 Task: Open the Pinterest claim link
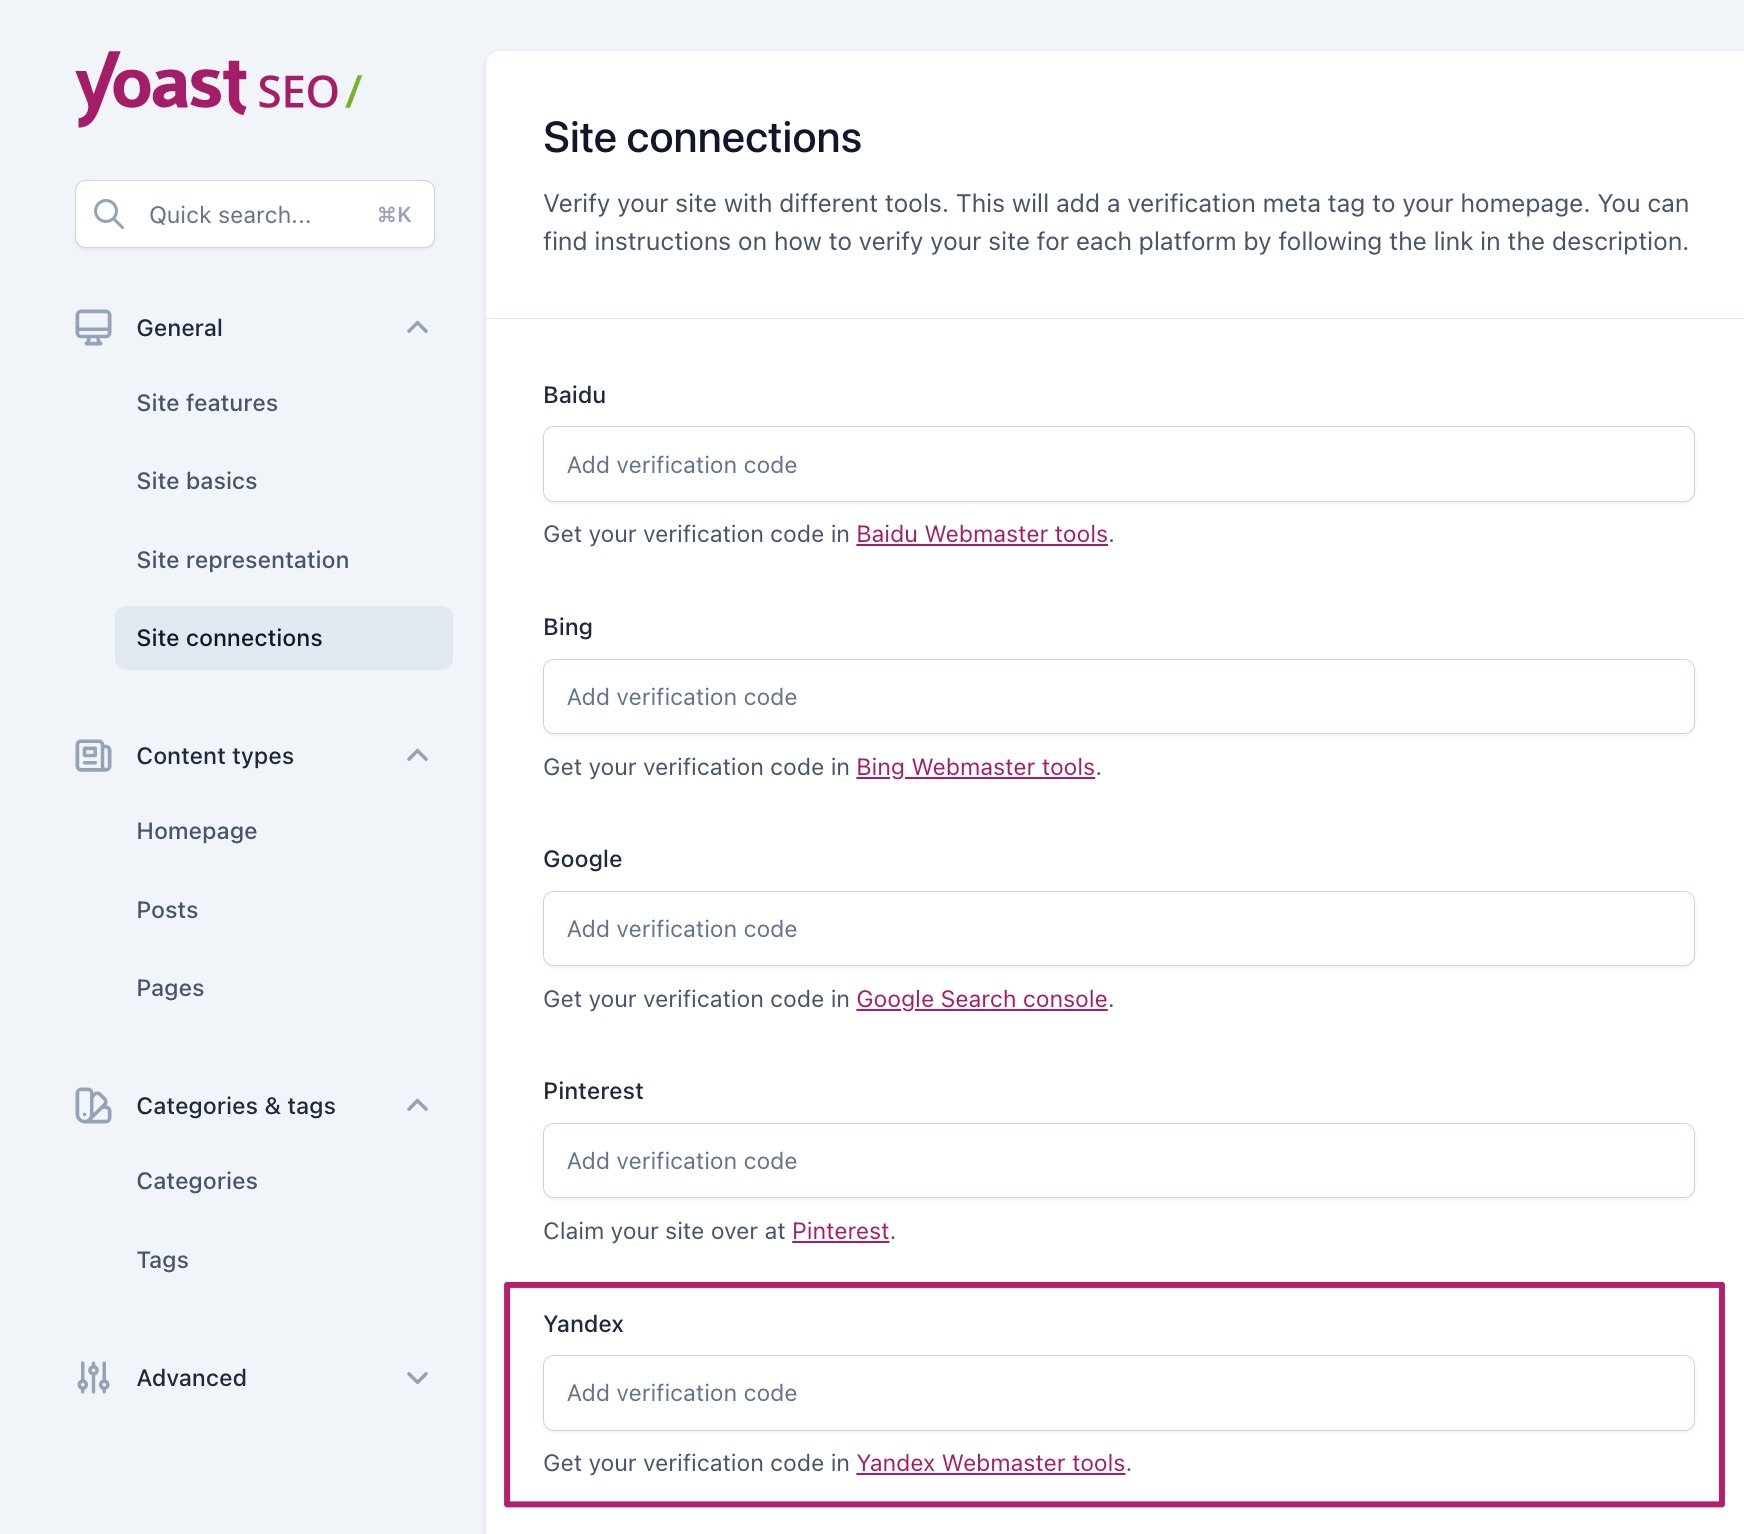click(840, 1231)
